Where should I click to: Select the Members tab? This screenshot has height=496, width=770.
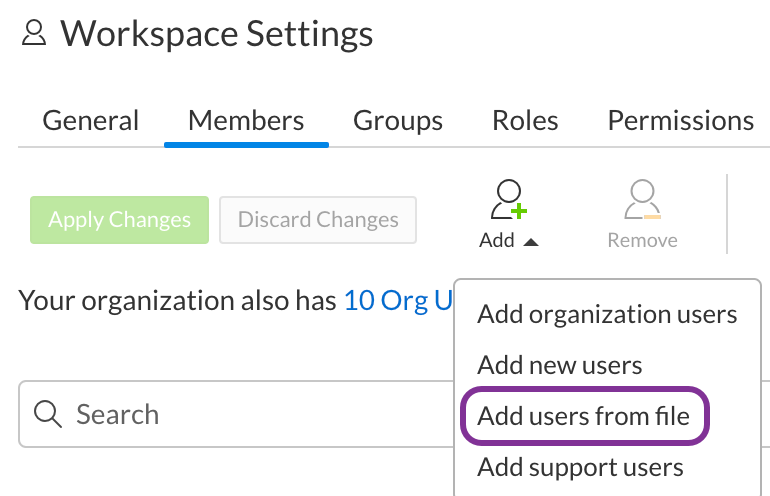246,121
